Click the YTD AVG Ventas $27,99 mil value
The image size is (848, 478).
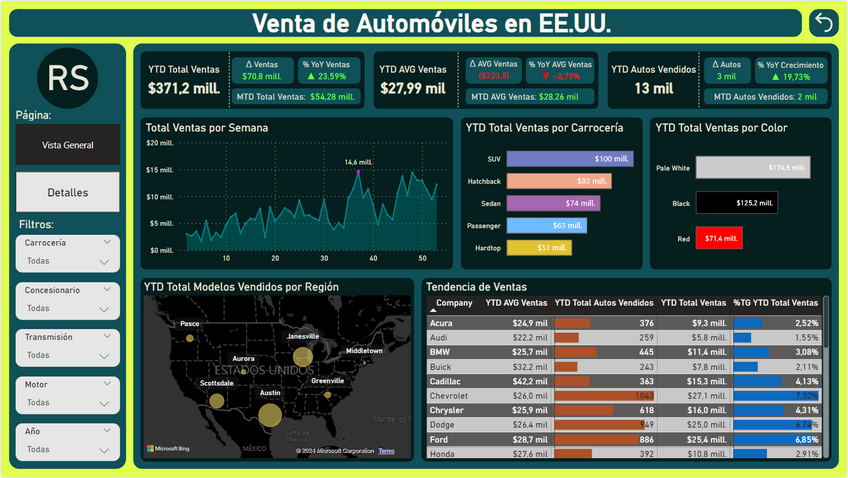point(413,89)
